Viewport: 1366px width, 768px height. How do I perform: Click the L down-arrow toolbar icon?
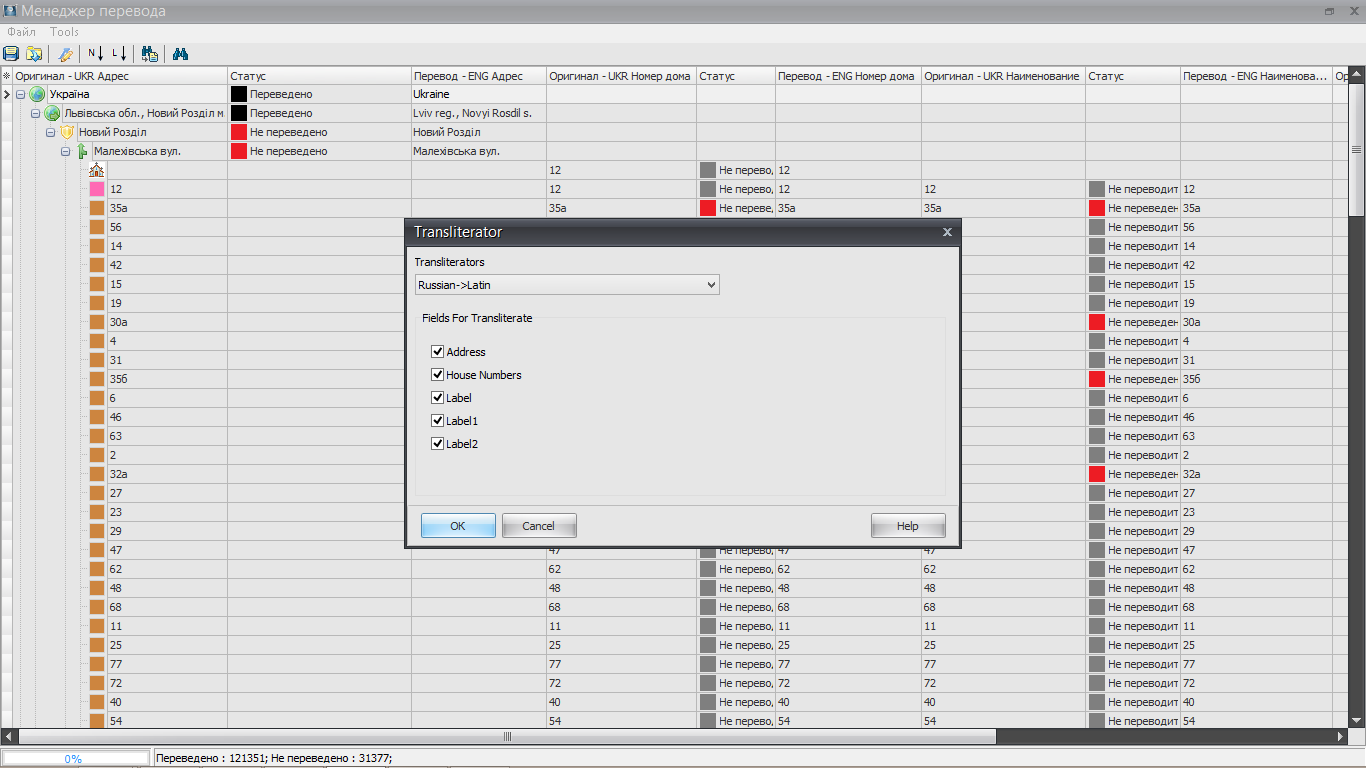pyautogui.click(x=120, y=53)
